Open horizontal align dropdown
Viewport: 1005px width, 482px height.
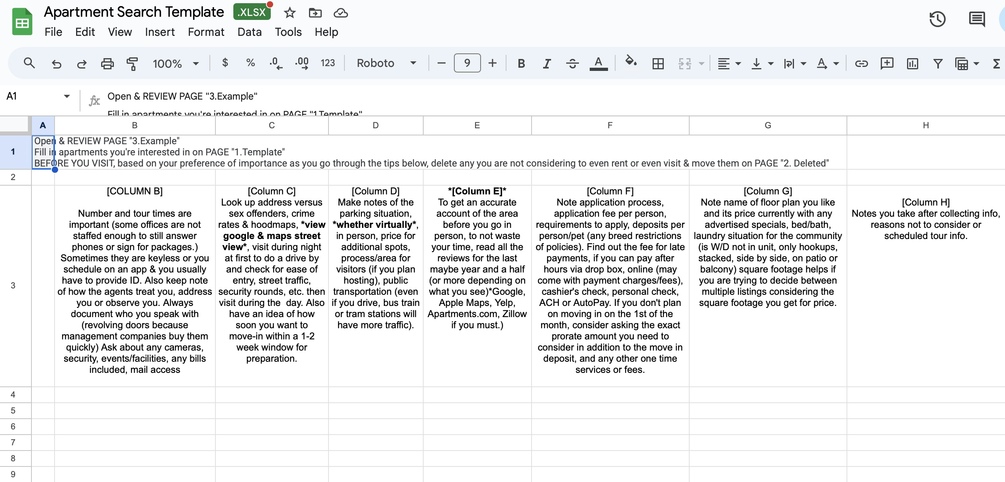729,63
